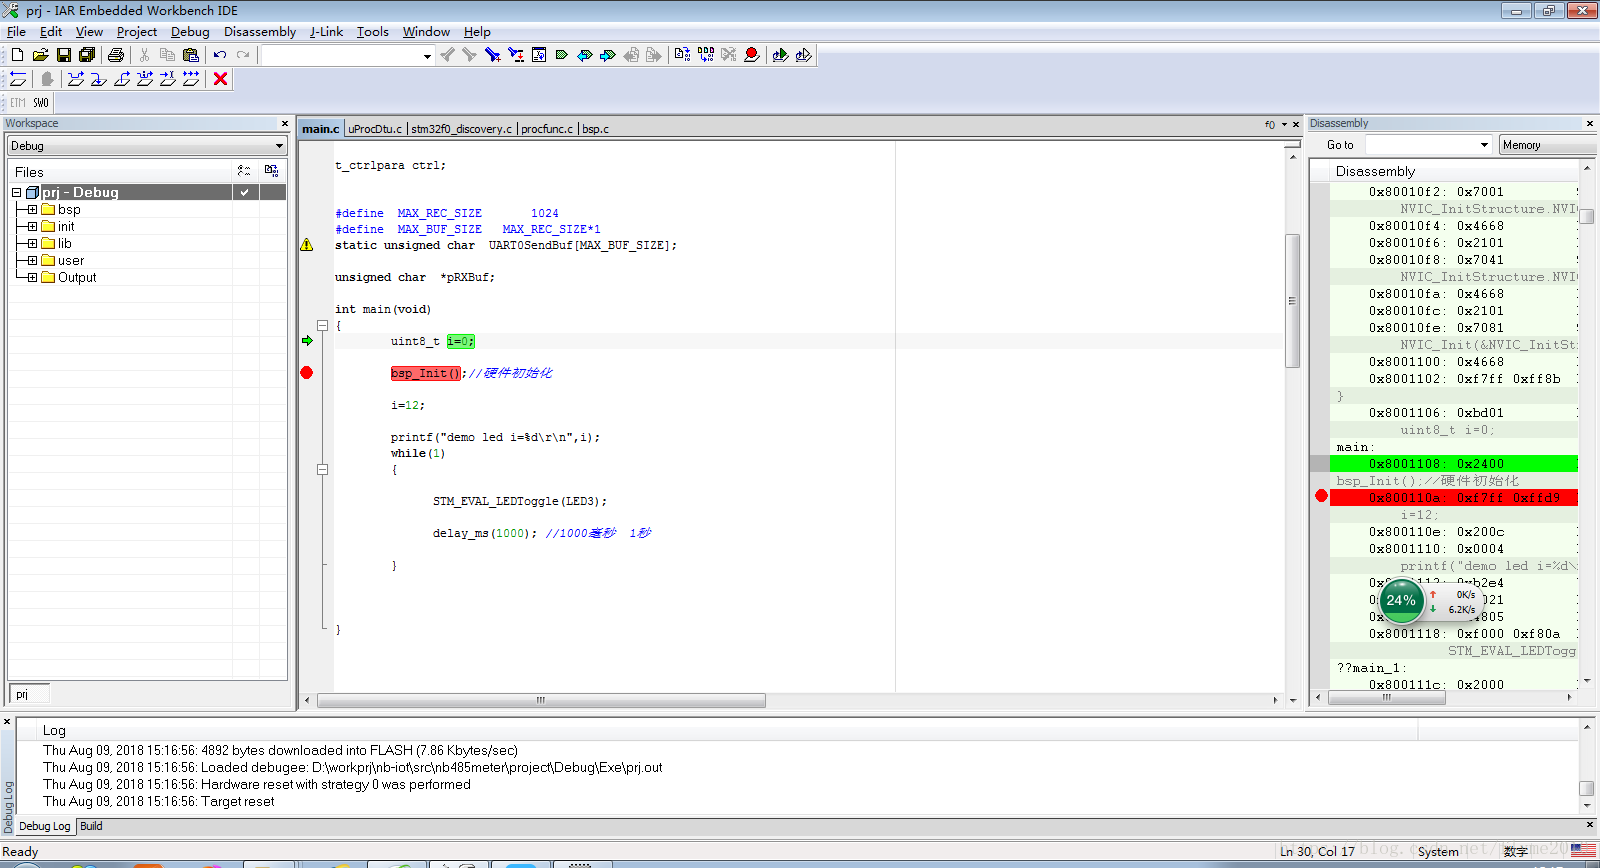Run Make to build the project
Viewport: 1600px width, 868px height.
(706, 55)
